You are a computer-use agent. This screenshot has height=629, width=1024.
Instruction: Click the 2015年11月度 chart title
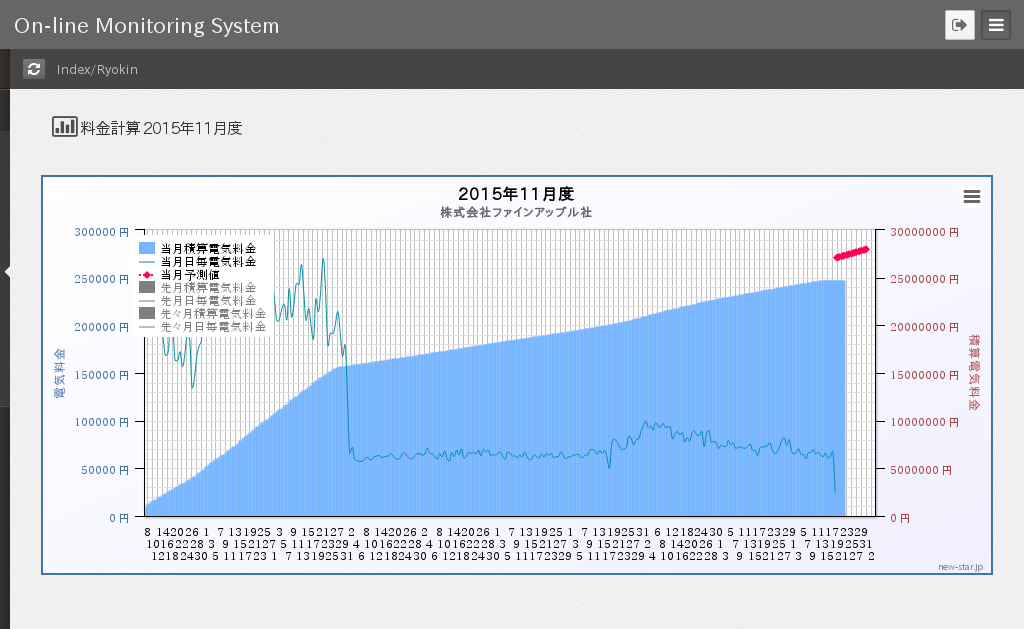515,193
